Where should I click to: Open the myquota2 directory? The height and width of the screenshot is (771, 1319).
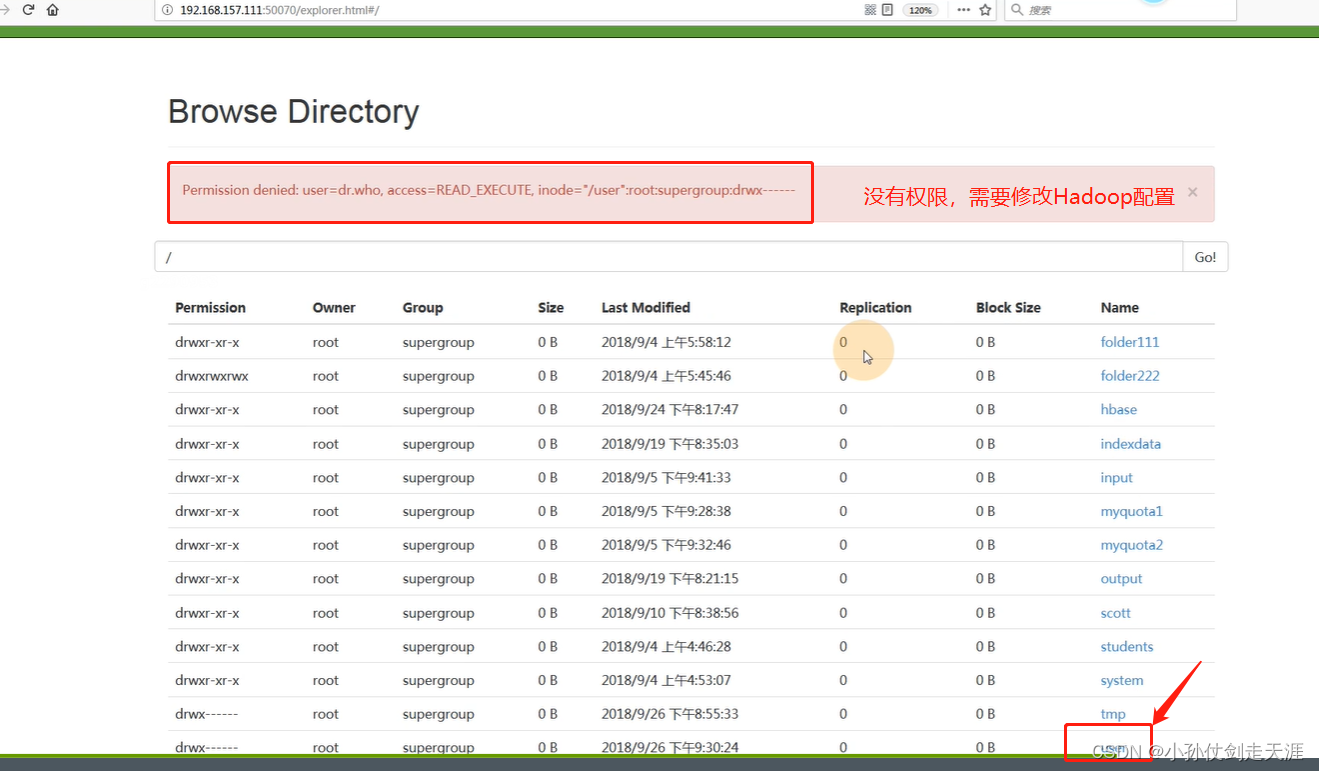[1132, 545]
